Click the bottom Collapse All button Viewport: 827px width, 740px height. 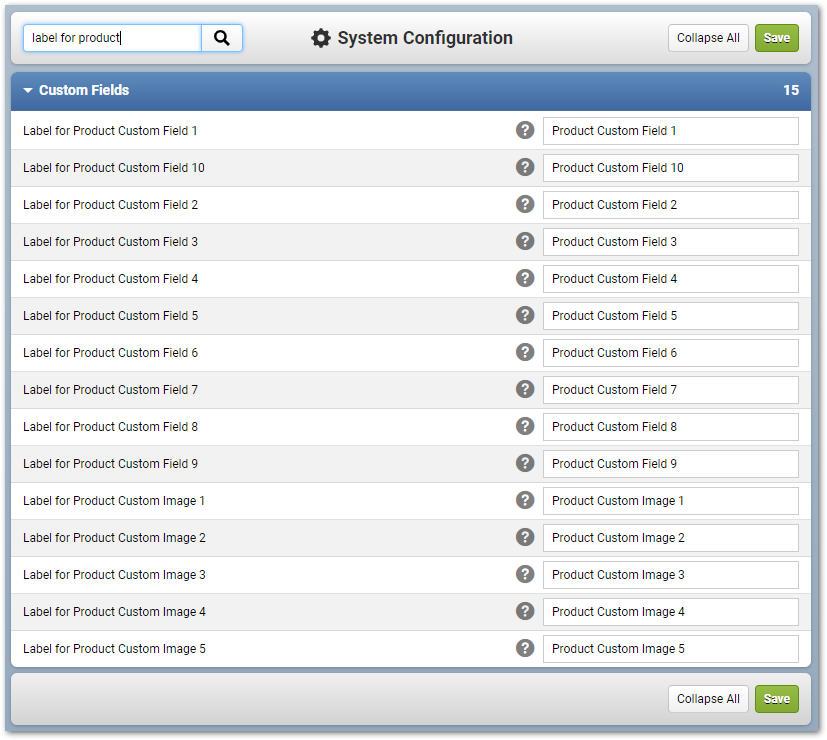pos(708,699)
